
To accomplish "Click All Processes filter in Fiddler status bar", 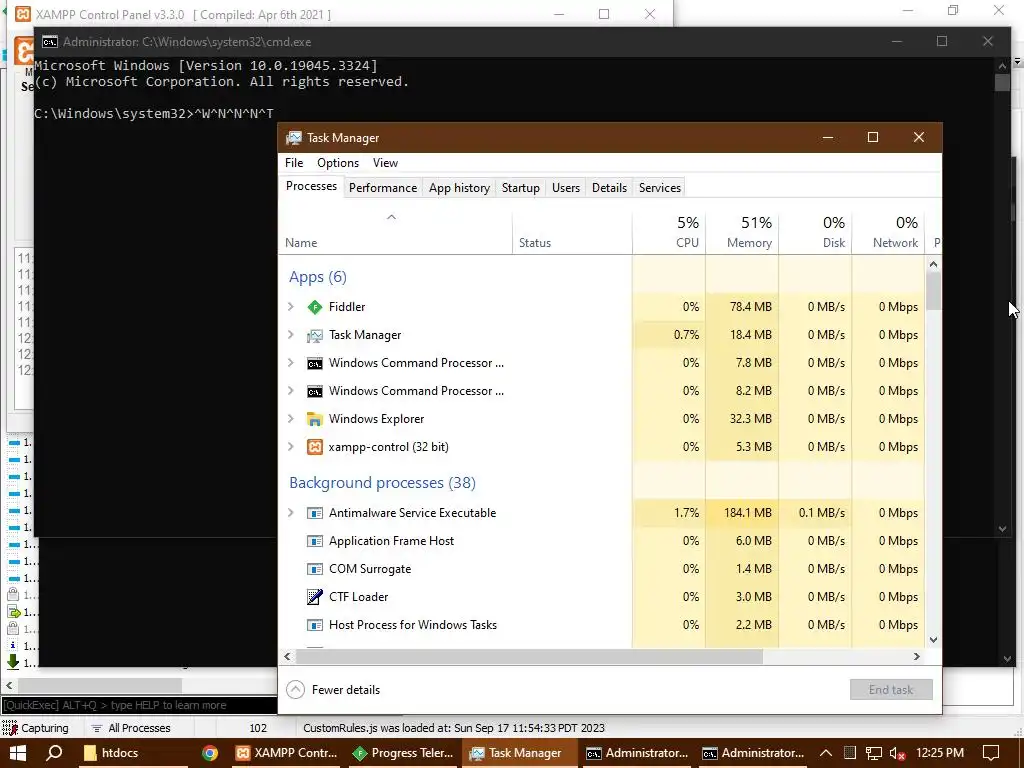I will click(x=131, y=728).
